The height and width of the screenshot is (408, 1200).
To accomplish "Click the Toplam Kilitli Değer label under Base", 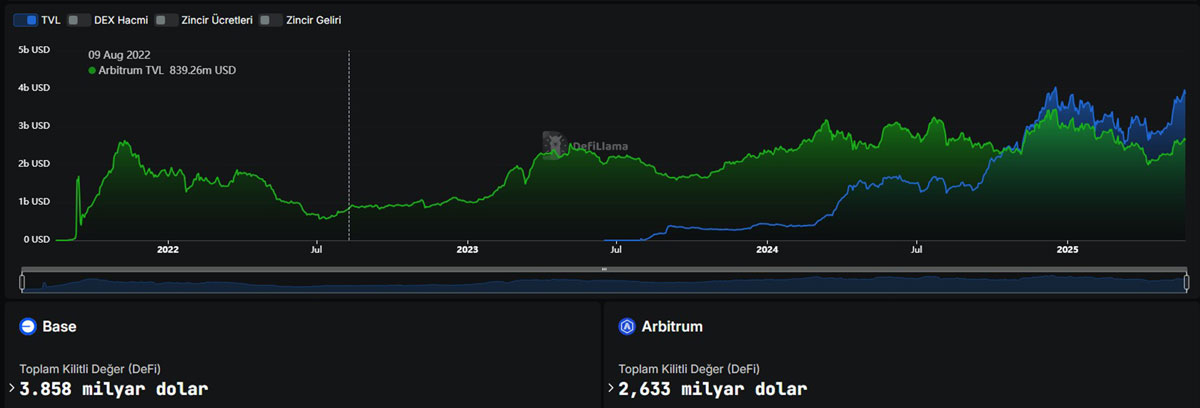I will tap(90, 369).
